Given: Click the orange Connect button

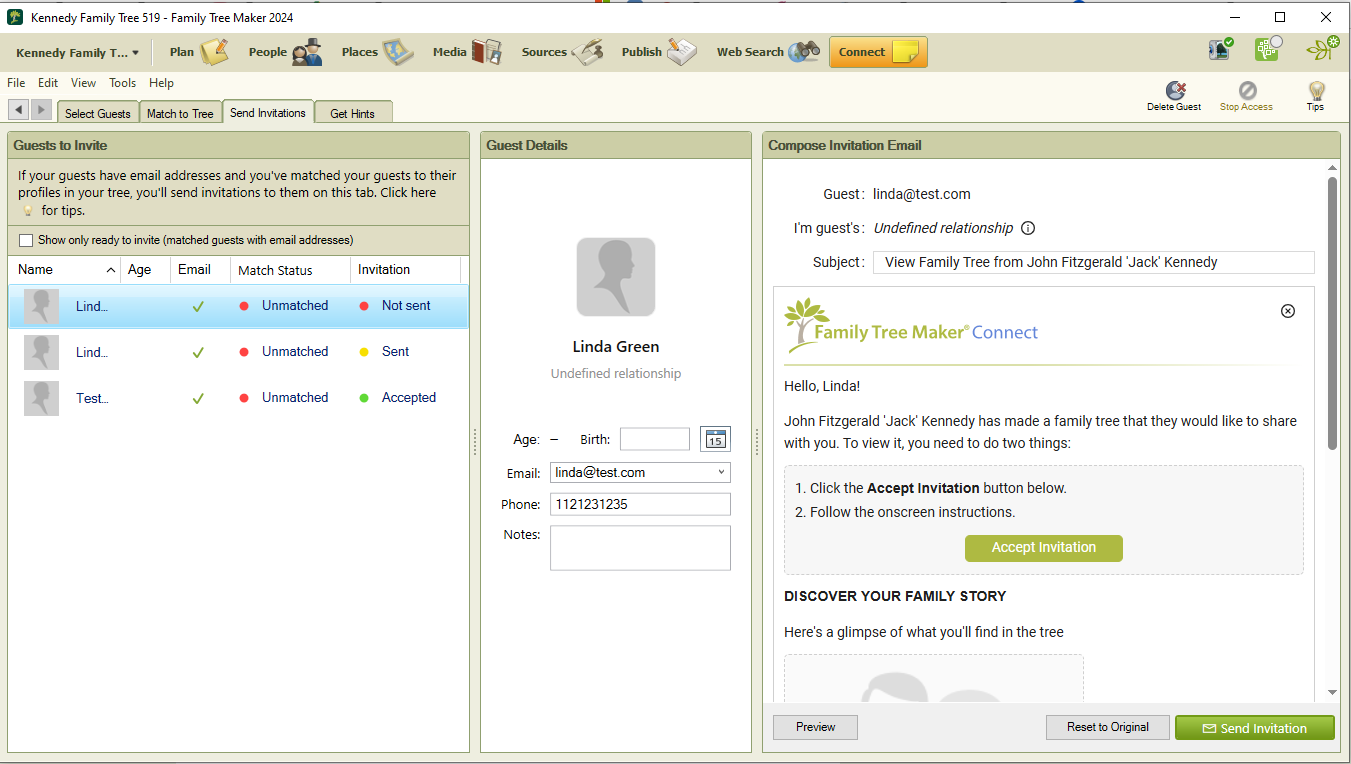Looking at the screenshot, I should coord(878,52).
